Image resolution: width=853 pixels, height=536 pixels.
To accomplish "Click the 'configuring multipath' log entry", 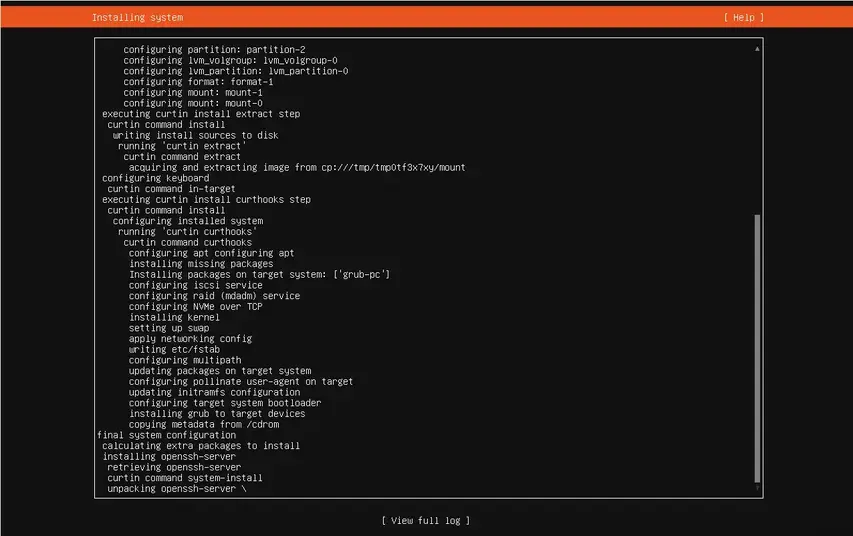I will click(x=184, y=360).
